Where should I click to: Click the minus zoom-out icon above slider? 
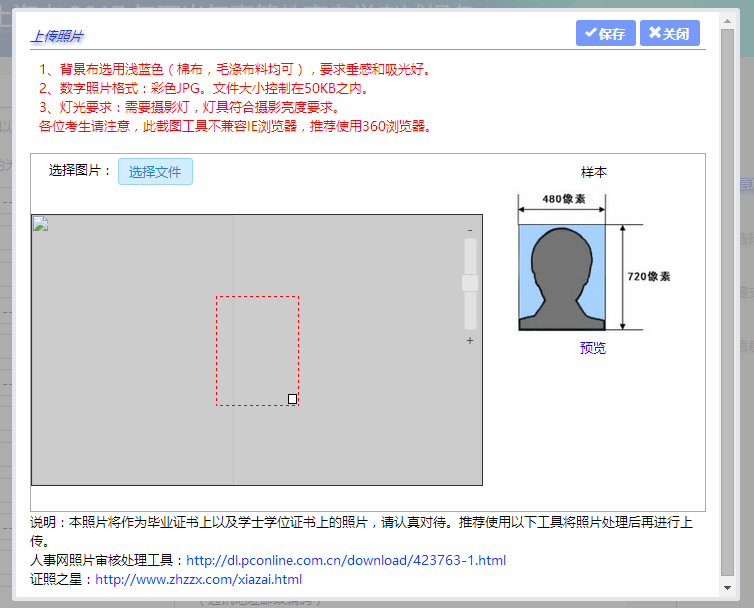(470, 230)
